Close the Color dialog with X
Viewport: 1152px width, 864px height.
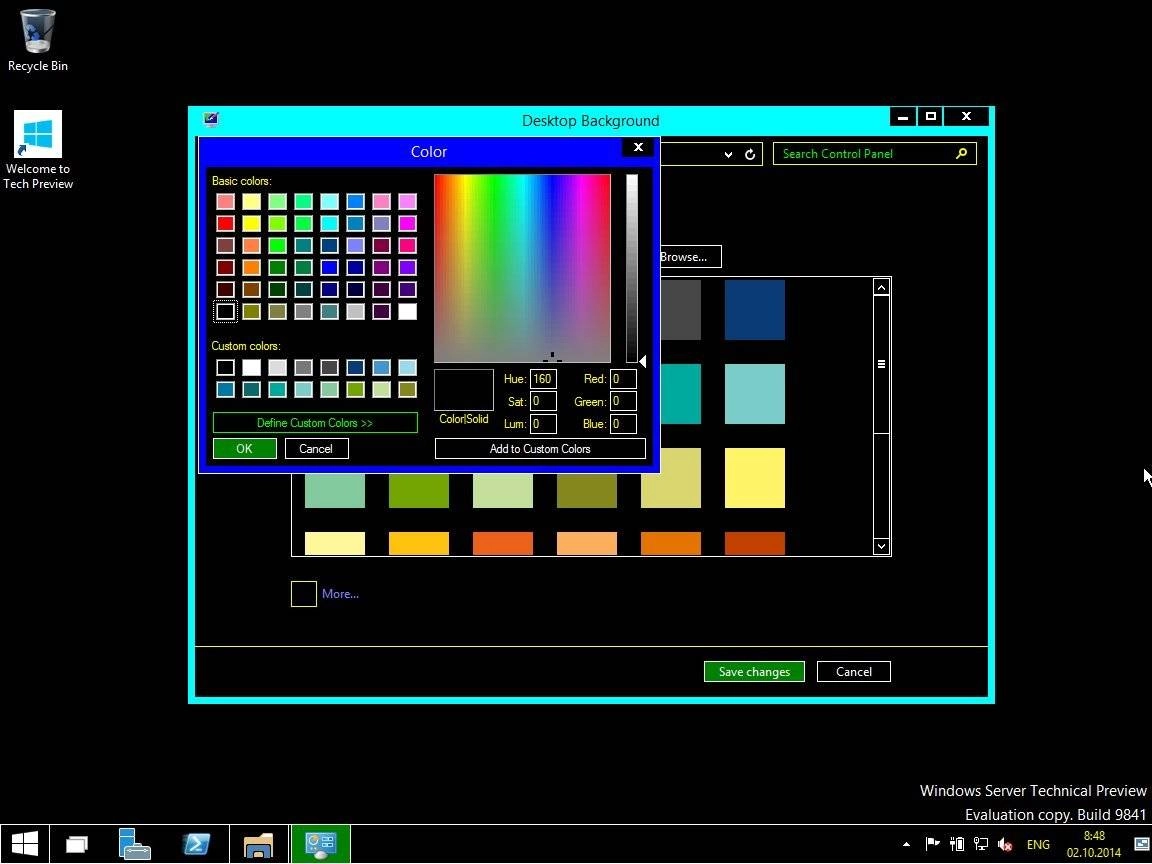[638, 148]
